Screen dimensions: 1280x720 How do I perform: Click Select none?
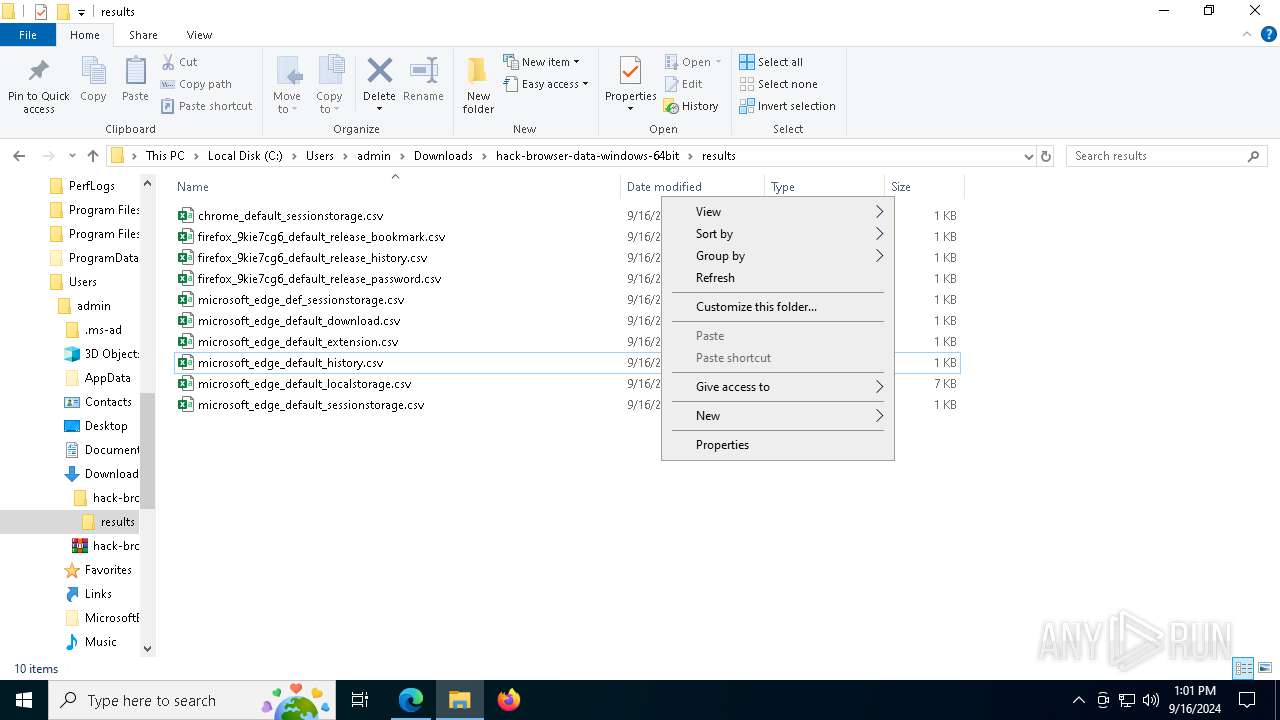(x=778, y=84)
